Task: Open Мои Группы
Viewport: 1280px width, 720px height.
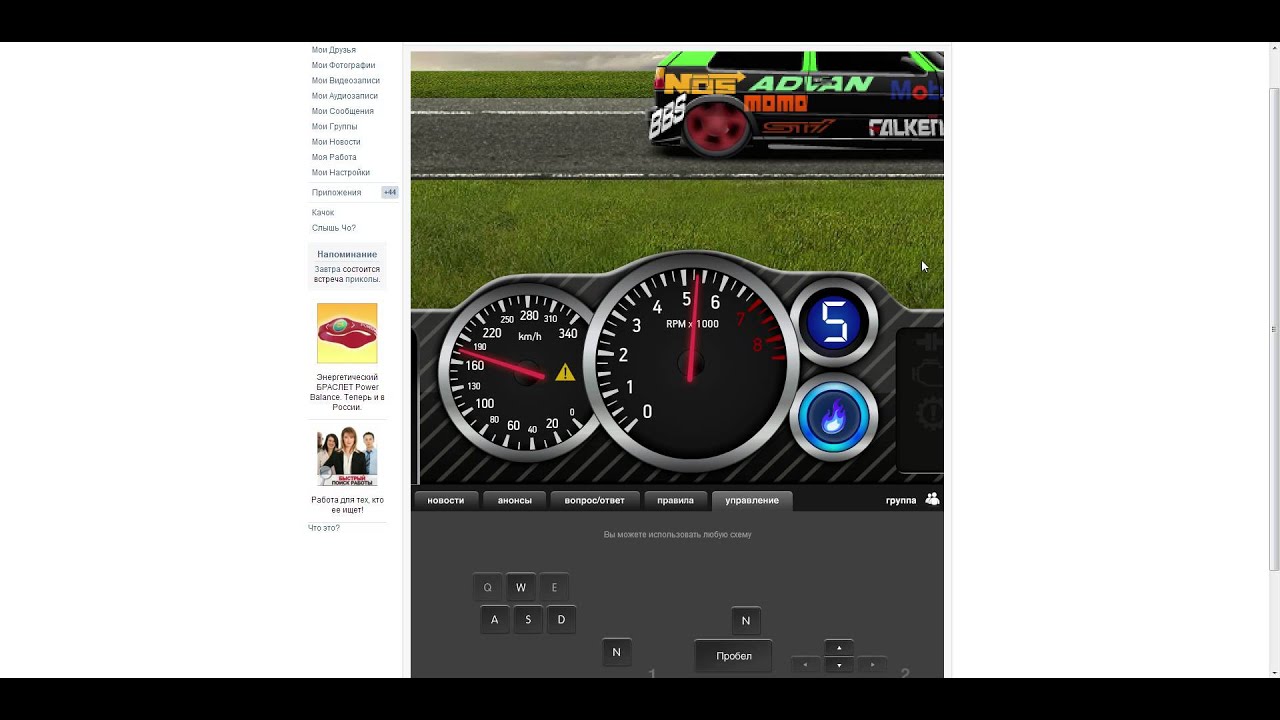Action: (334, 126)
